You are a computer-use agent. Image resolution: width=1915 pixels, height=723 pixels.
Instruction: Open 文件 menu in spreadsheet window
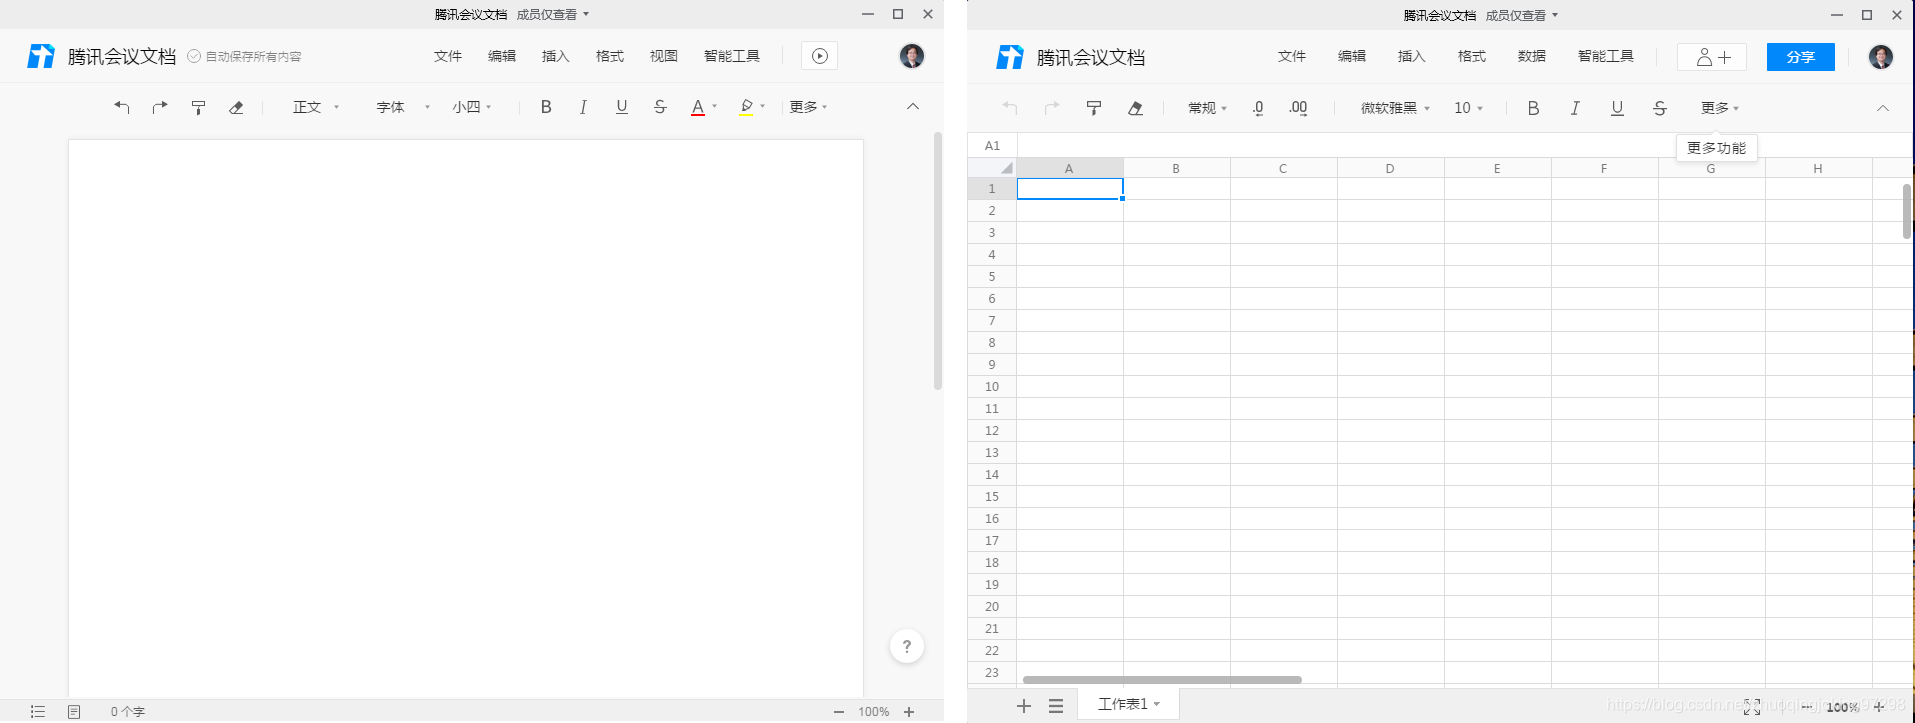click(x=1292, y=56)
